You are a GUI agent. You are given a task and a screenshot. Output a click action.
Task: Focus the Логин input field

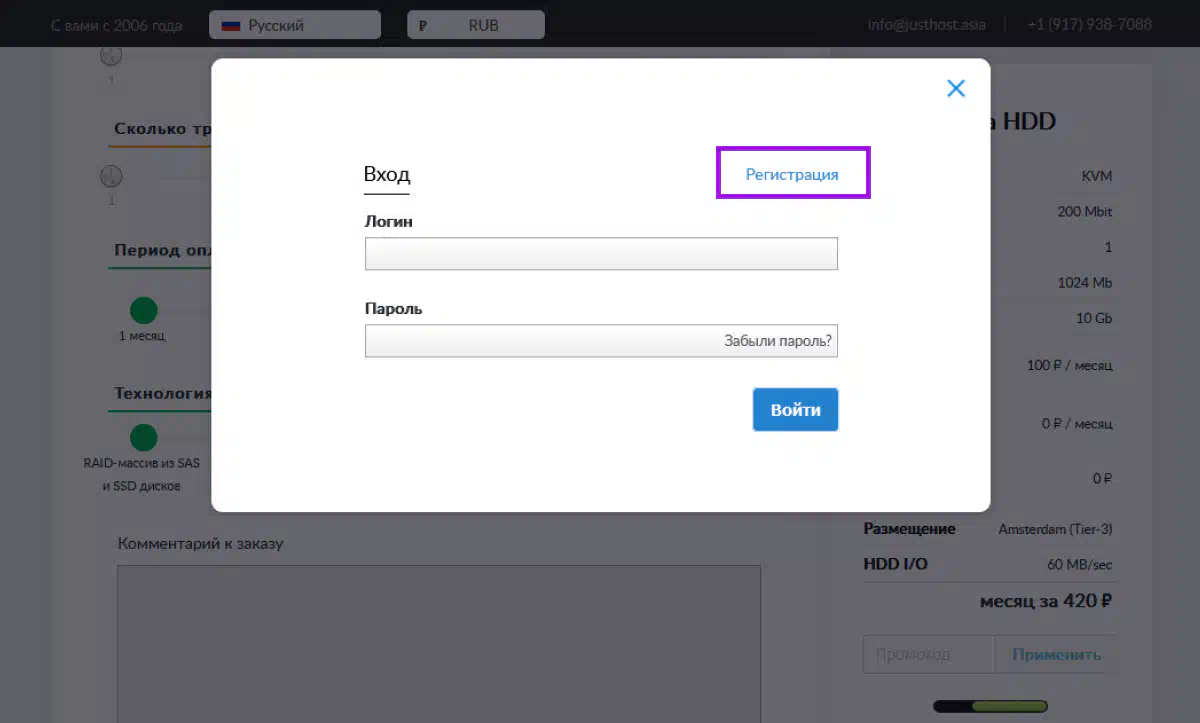click(x=601, y=254)
